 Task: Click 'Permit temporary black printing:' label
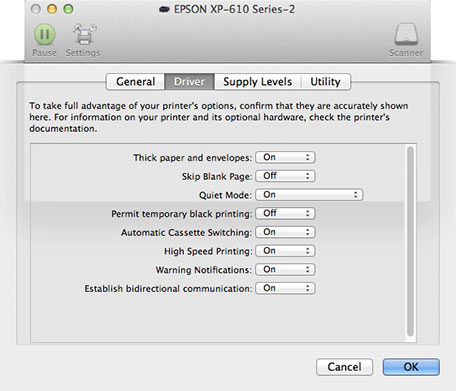182,214
